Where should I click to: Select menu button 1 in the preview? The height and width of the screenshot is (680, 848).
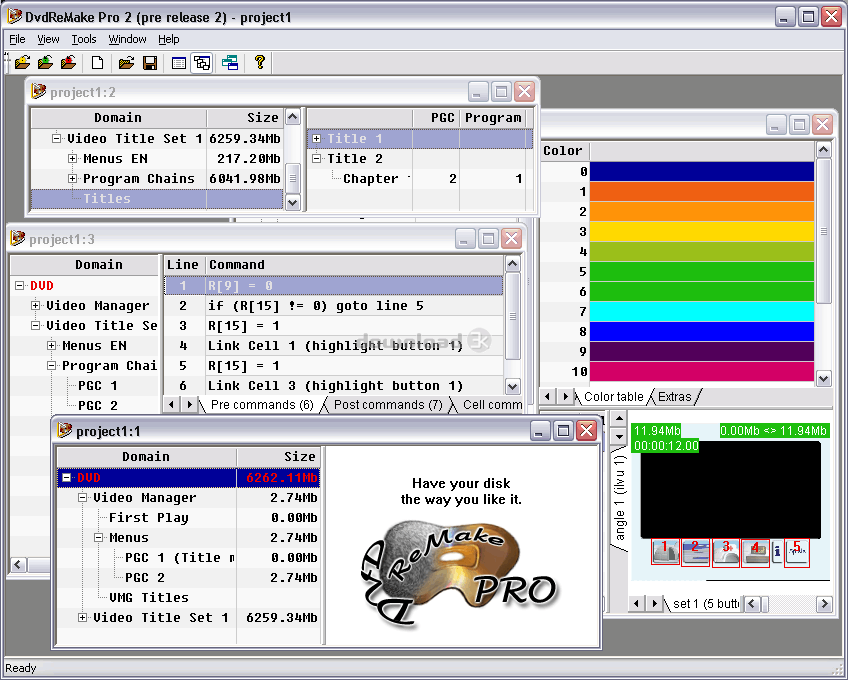[x=665, y=552]
